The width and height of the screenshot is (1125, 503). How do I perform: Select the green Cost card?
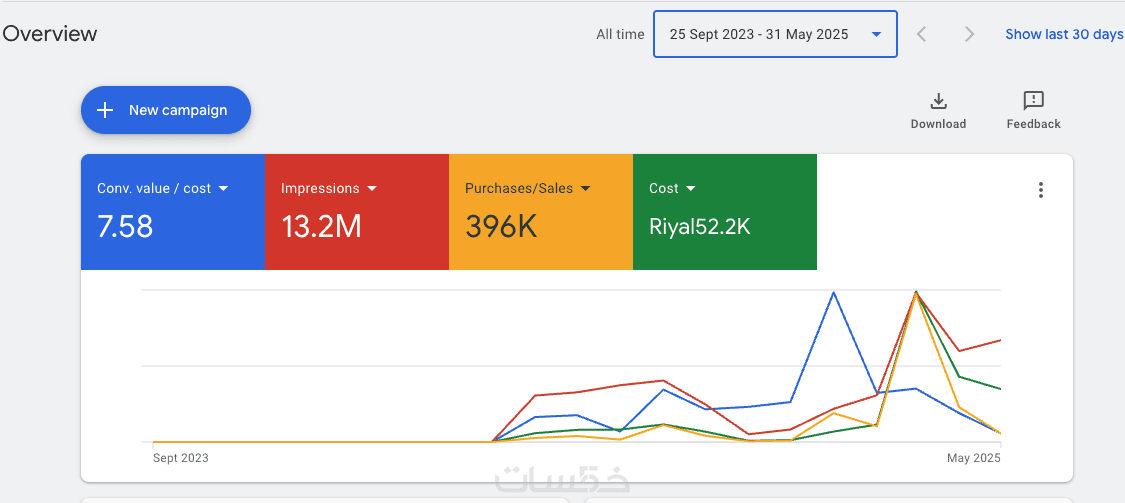pyautogui.click(x=725, y=226)
